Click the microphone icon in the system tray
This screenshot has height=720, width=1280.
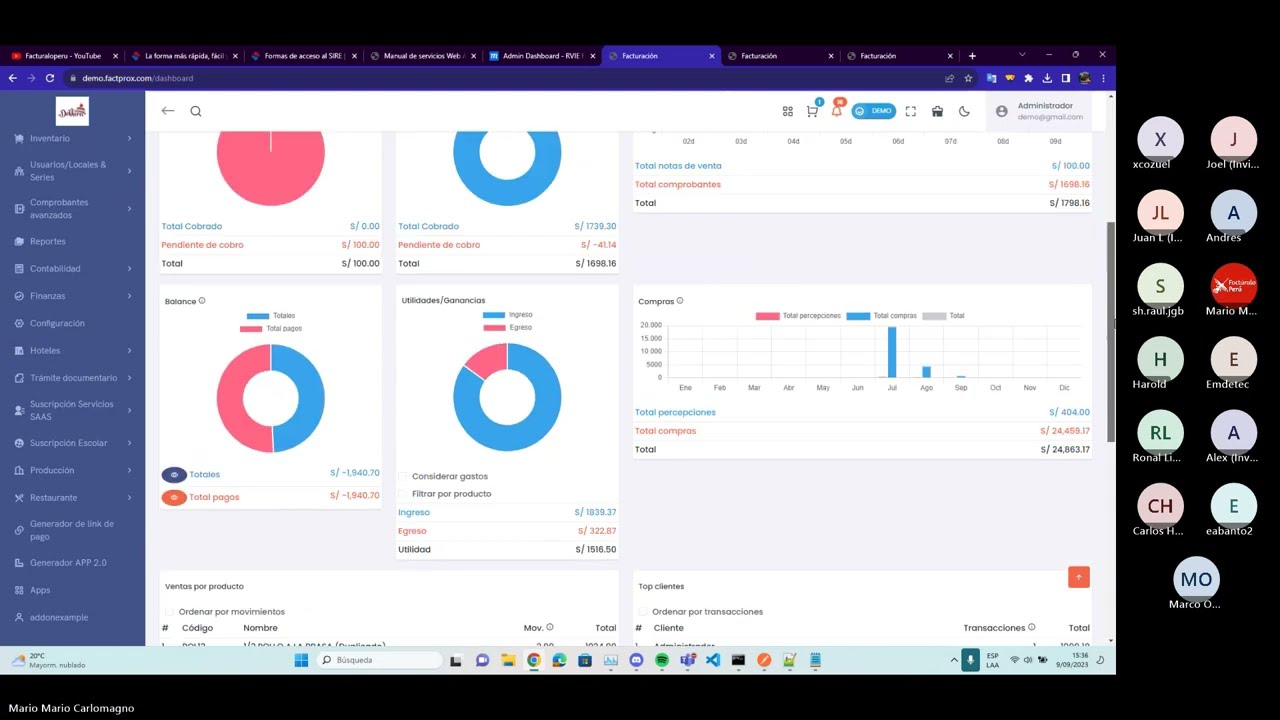click(969, 660)
